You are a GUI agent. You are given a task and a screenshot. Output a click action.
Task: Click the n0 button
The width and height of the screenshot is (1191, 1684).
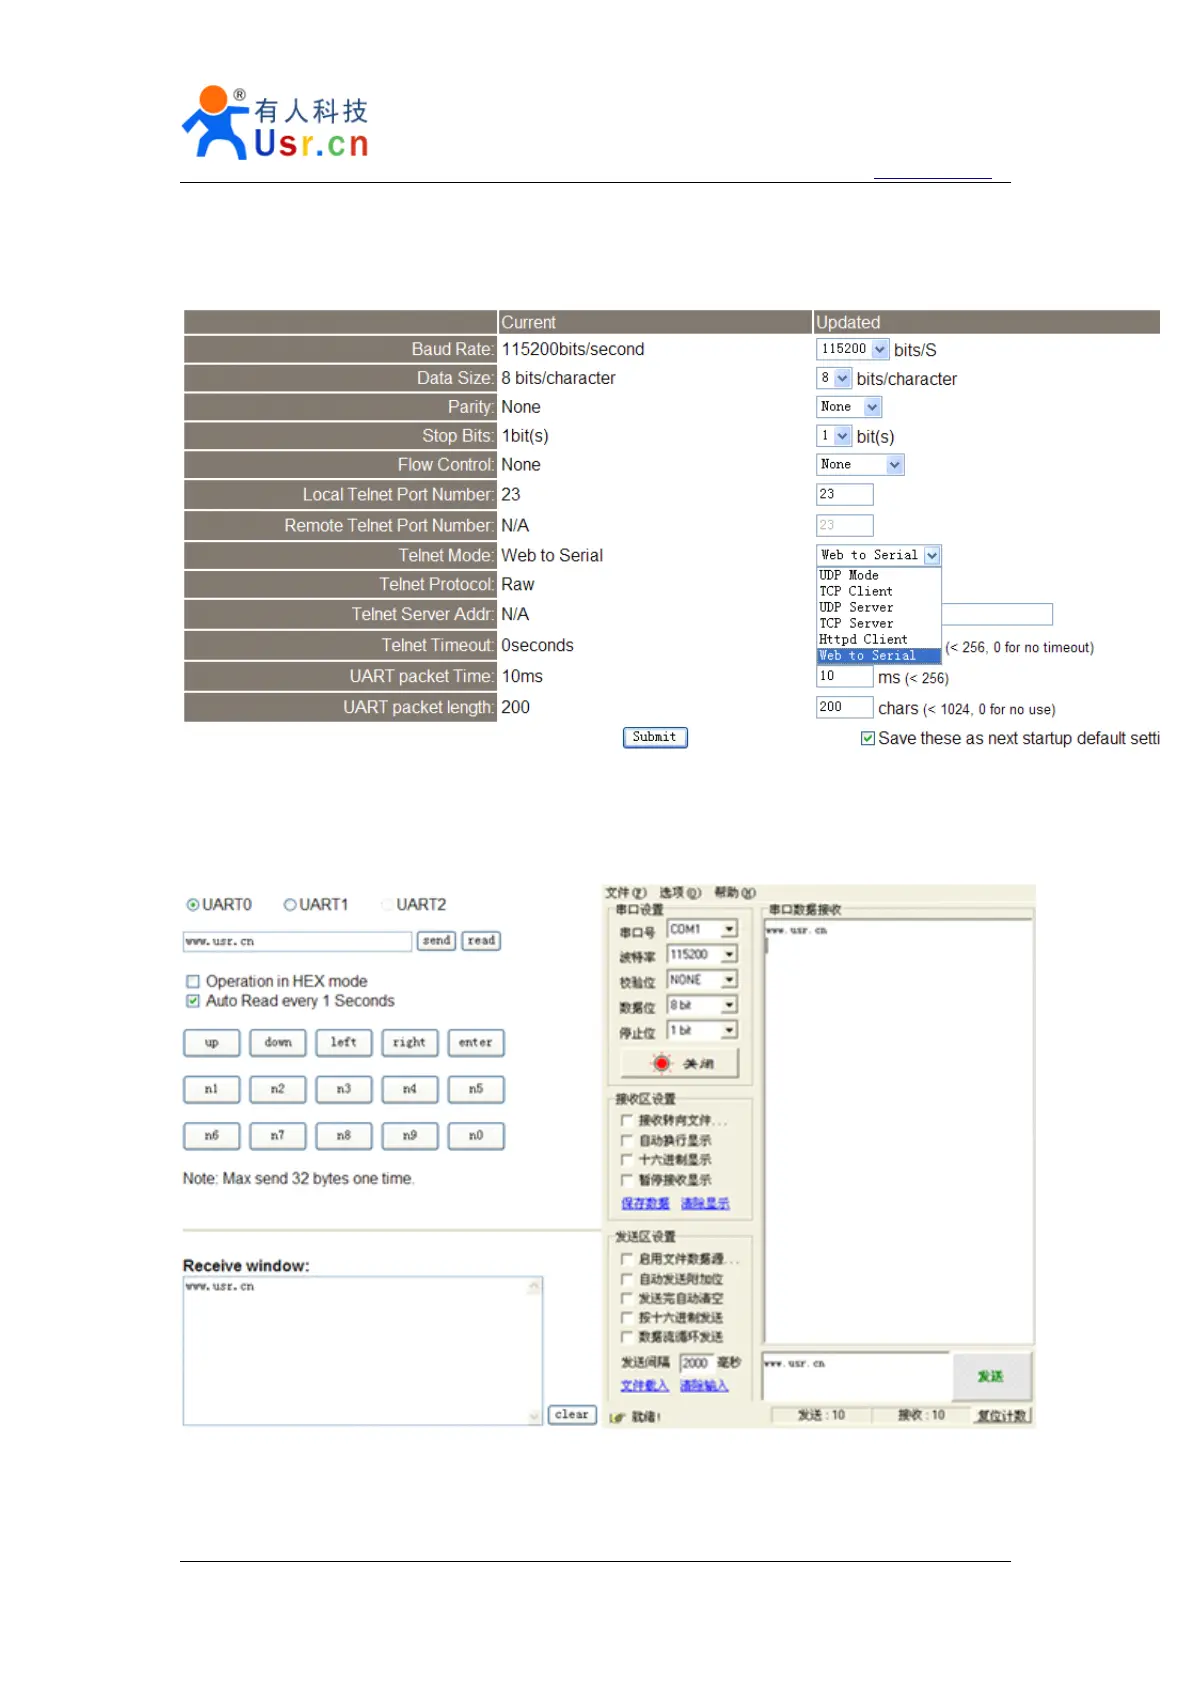475,1136
